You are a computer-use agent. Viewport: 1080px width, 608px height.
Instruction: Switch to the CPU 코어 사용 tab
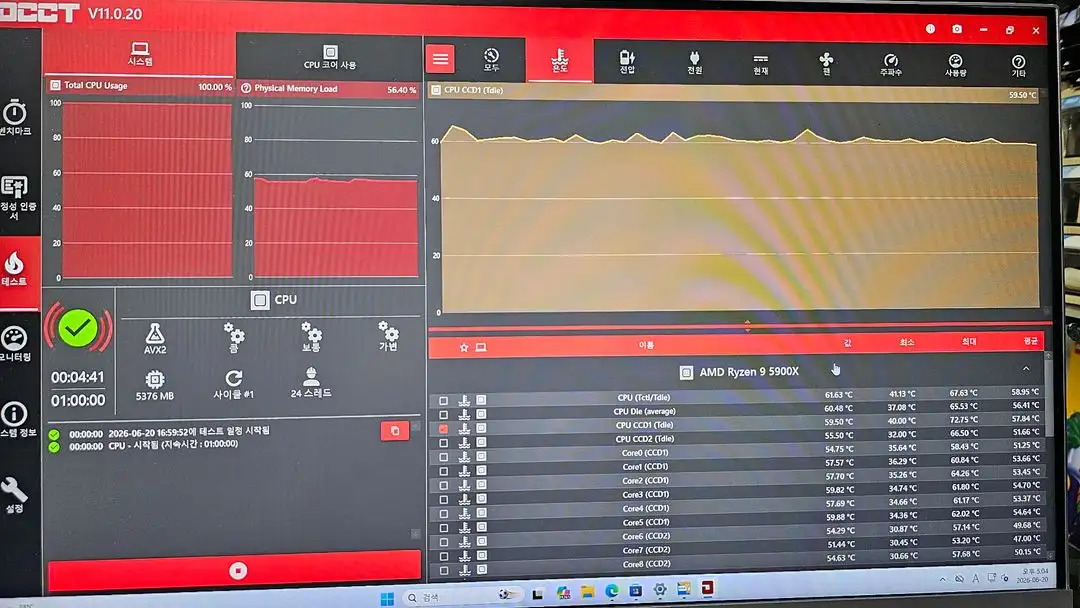[x=330, y=57]
